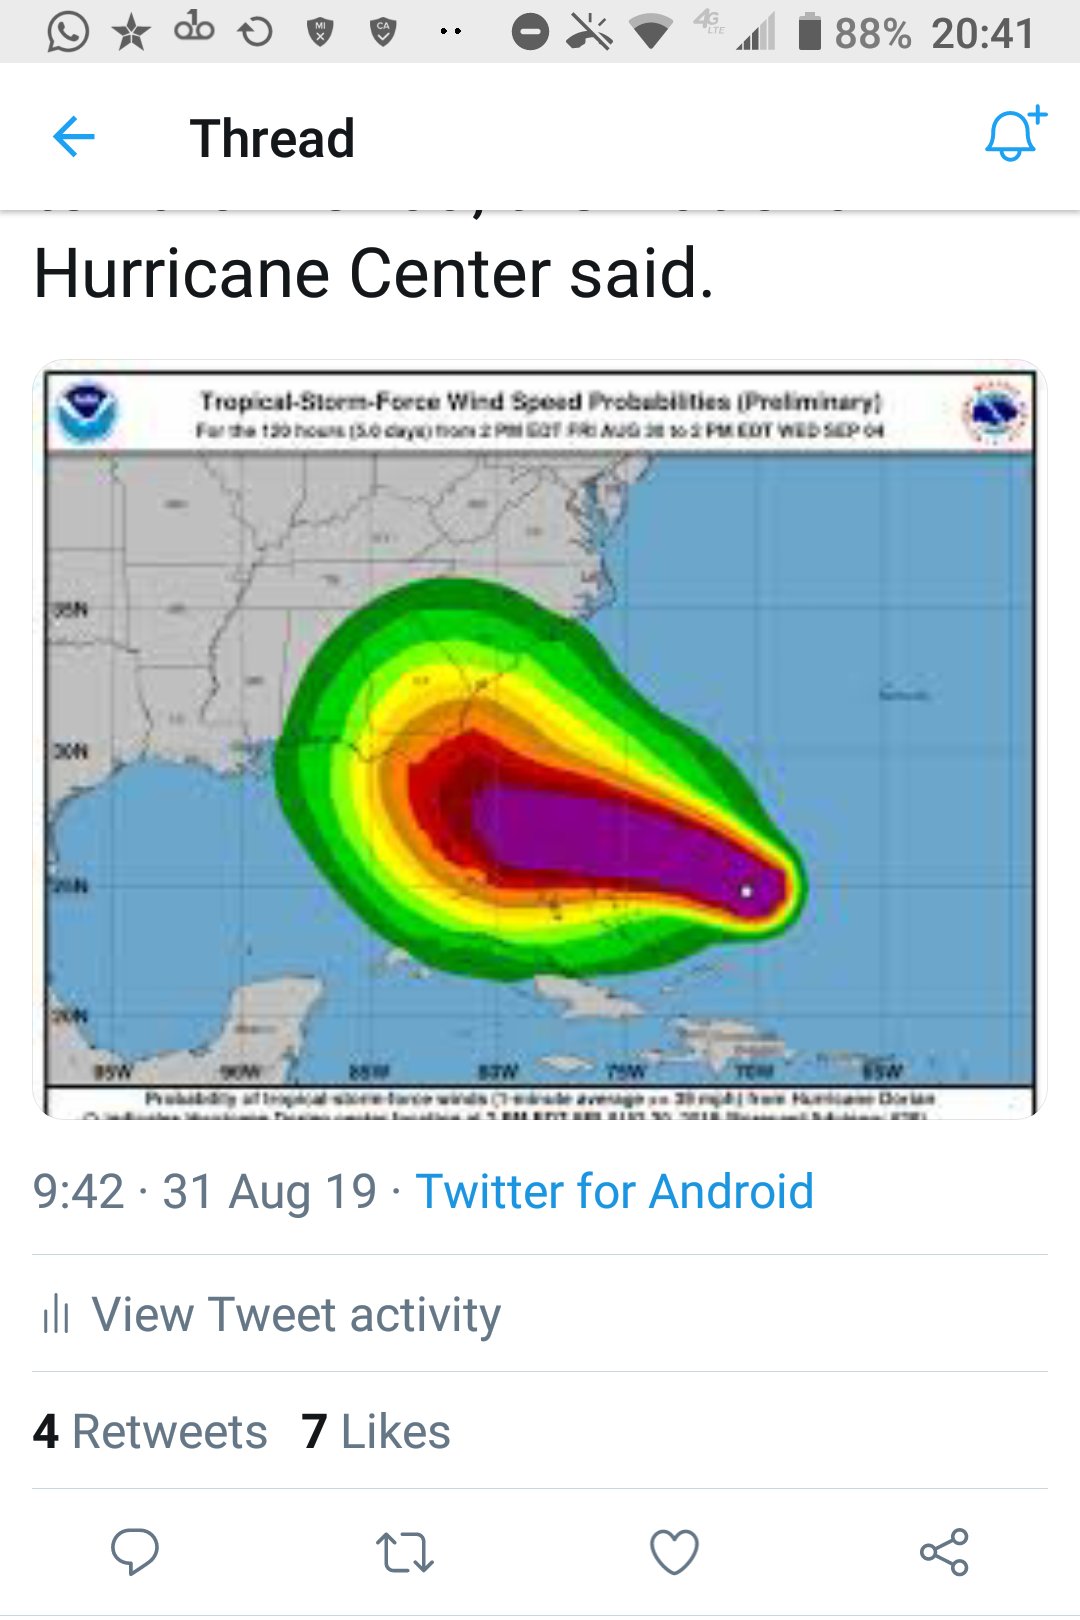The image size is (1080, 1620).
Task: View the 4 Retweets list
Action: click(150, 1431)
